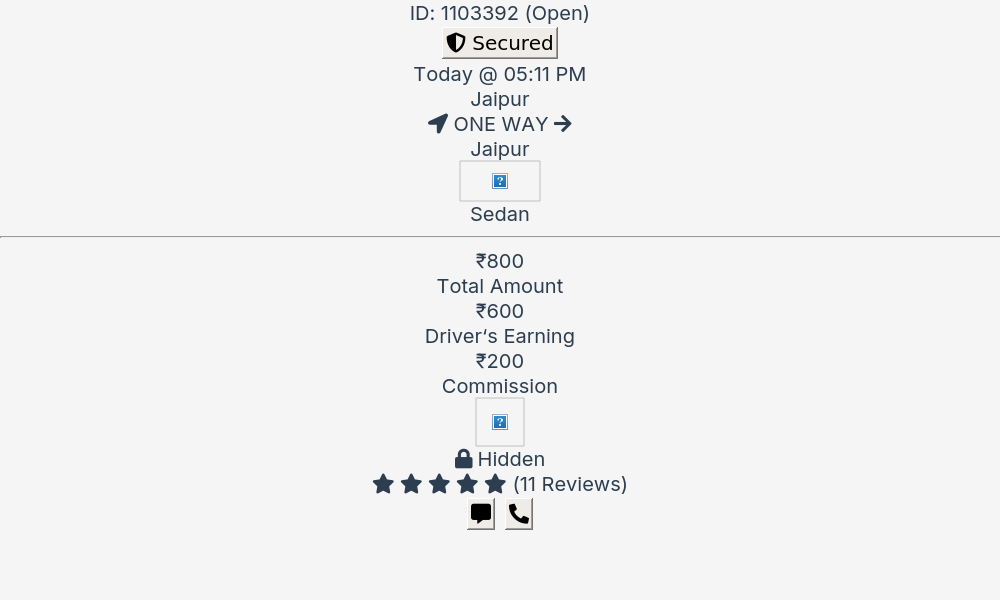This screenshot has width=1000, height=600.
Task: Click the lock icon beside Hidden
Action: point(464,459)
